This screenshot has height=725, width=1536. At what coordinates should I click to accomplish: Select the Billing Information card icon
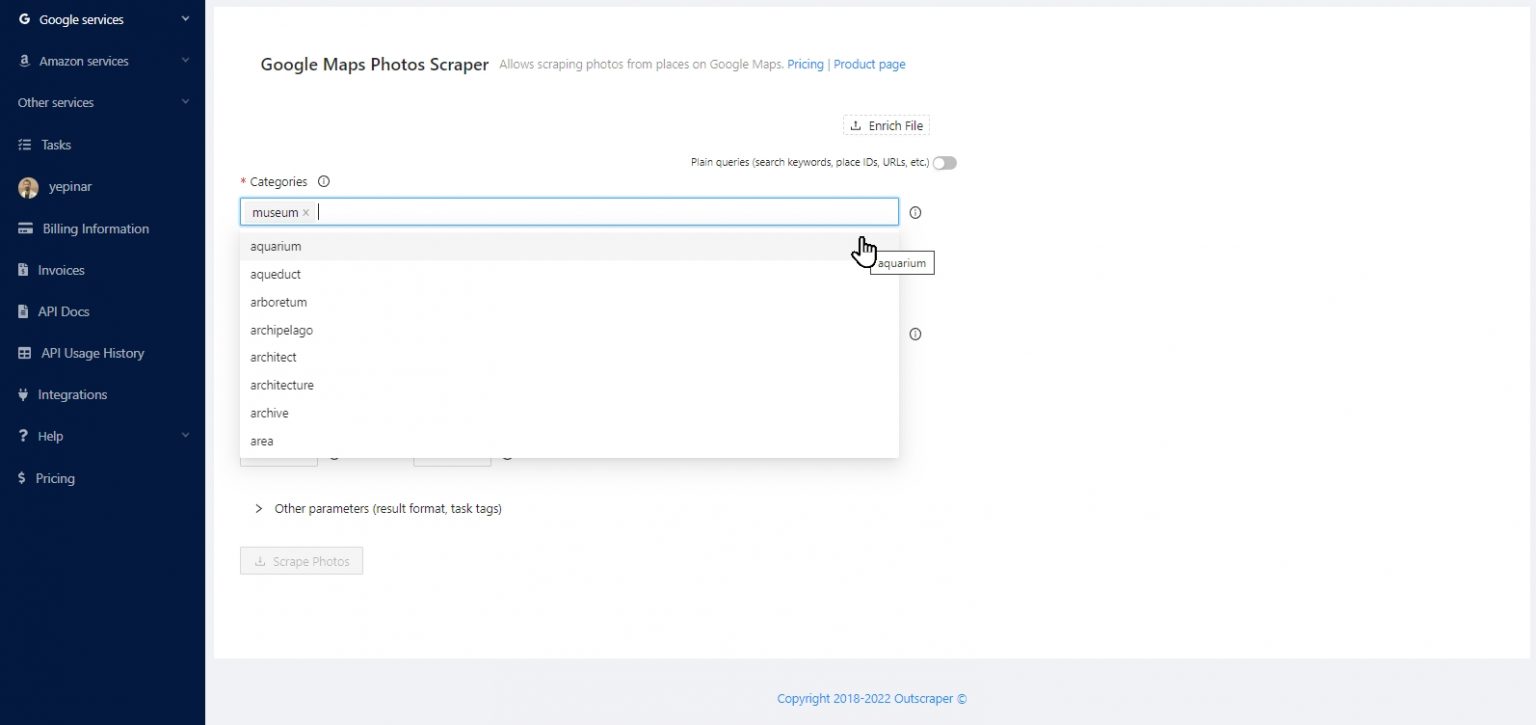click(x=25, y=228)
